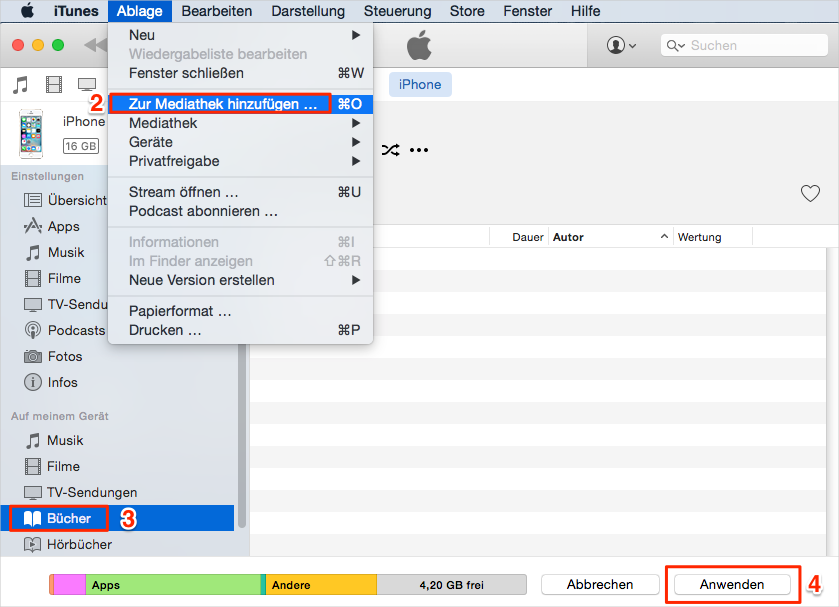
Task: Open the Darstellung menu
Action: [308, 11]
